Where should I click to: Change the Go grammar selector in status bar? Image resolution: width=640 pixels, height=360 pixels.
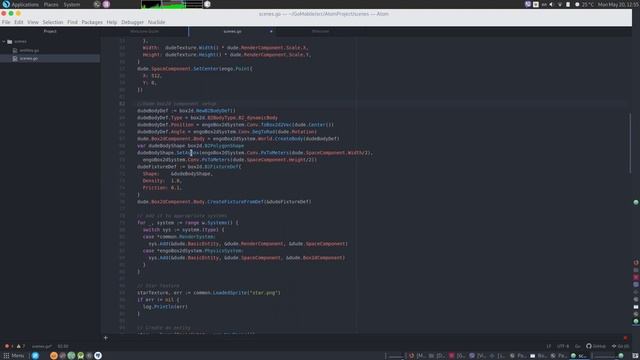578,346
